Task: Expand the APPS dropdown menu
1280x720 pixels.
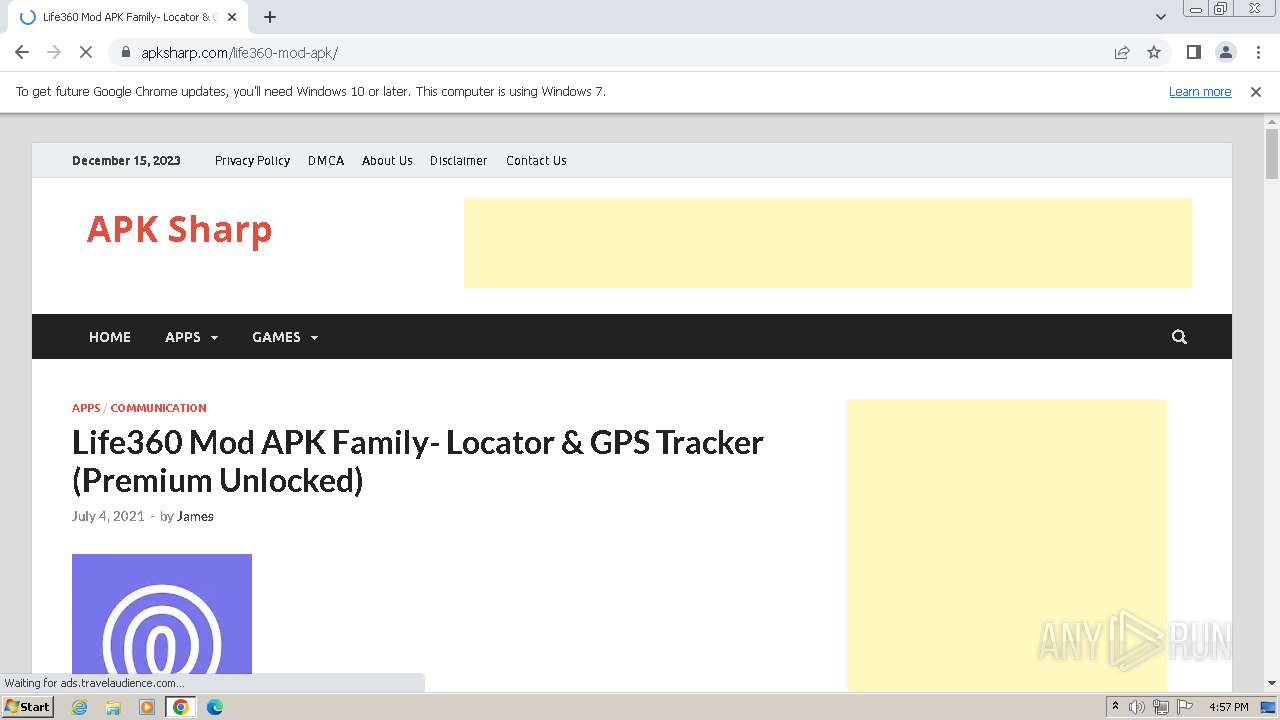Action: click(x=191, y=337)
